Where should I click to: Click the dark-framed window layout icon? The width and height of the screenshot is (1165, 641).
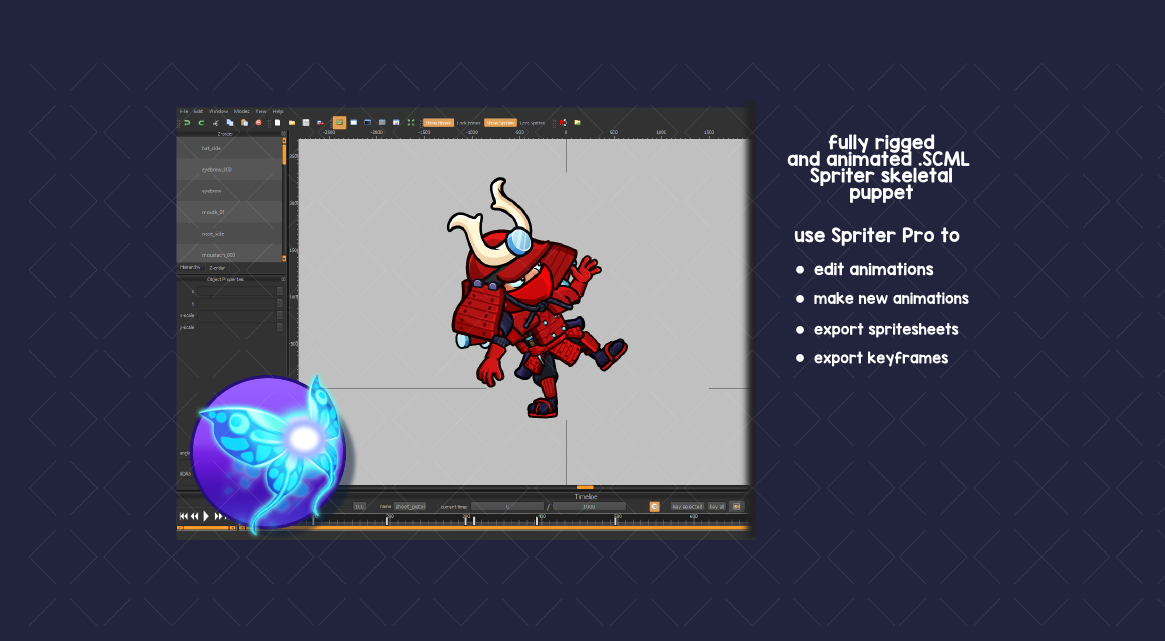tap(368, 123)
